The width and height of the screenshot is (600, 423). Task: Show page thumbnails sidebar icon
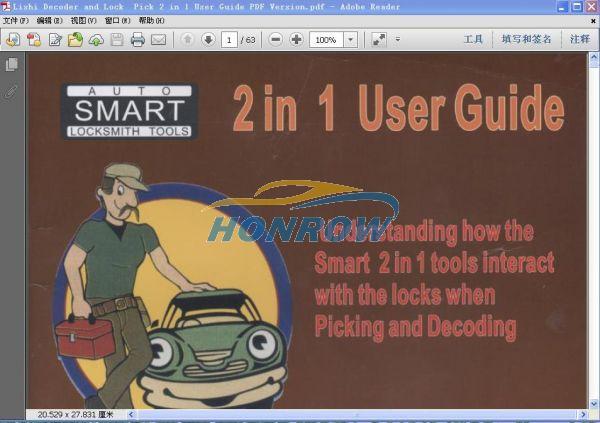pyautogui.click(x=11, y=64)
